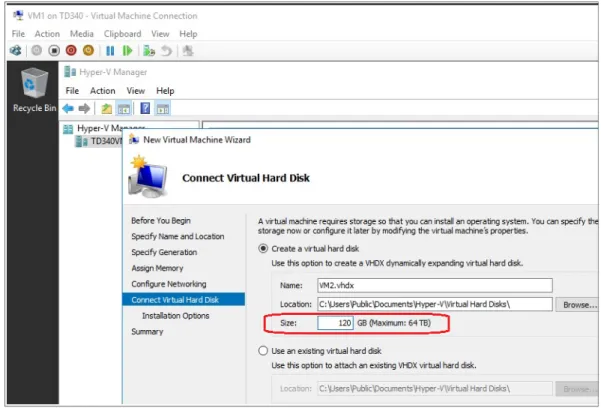This screenshot has width=601, height=408.
Task: Click the enhanced session toolbar icon
Action: coord(188,51)
